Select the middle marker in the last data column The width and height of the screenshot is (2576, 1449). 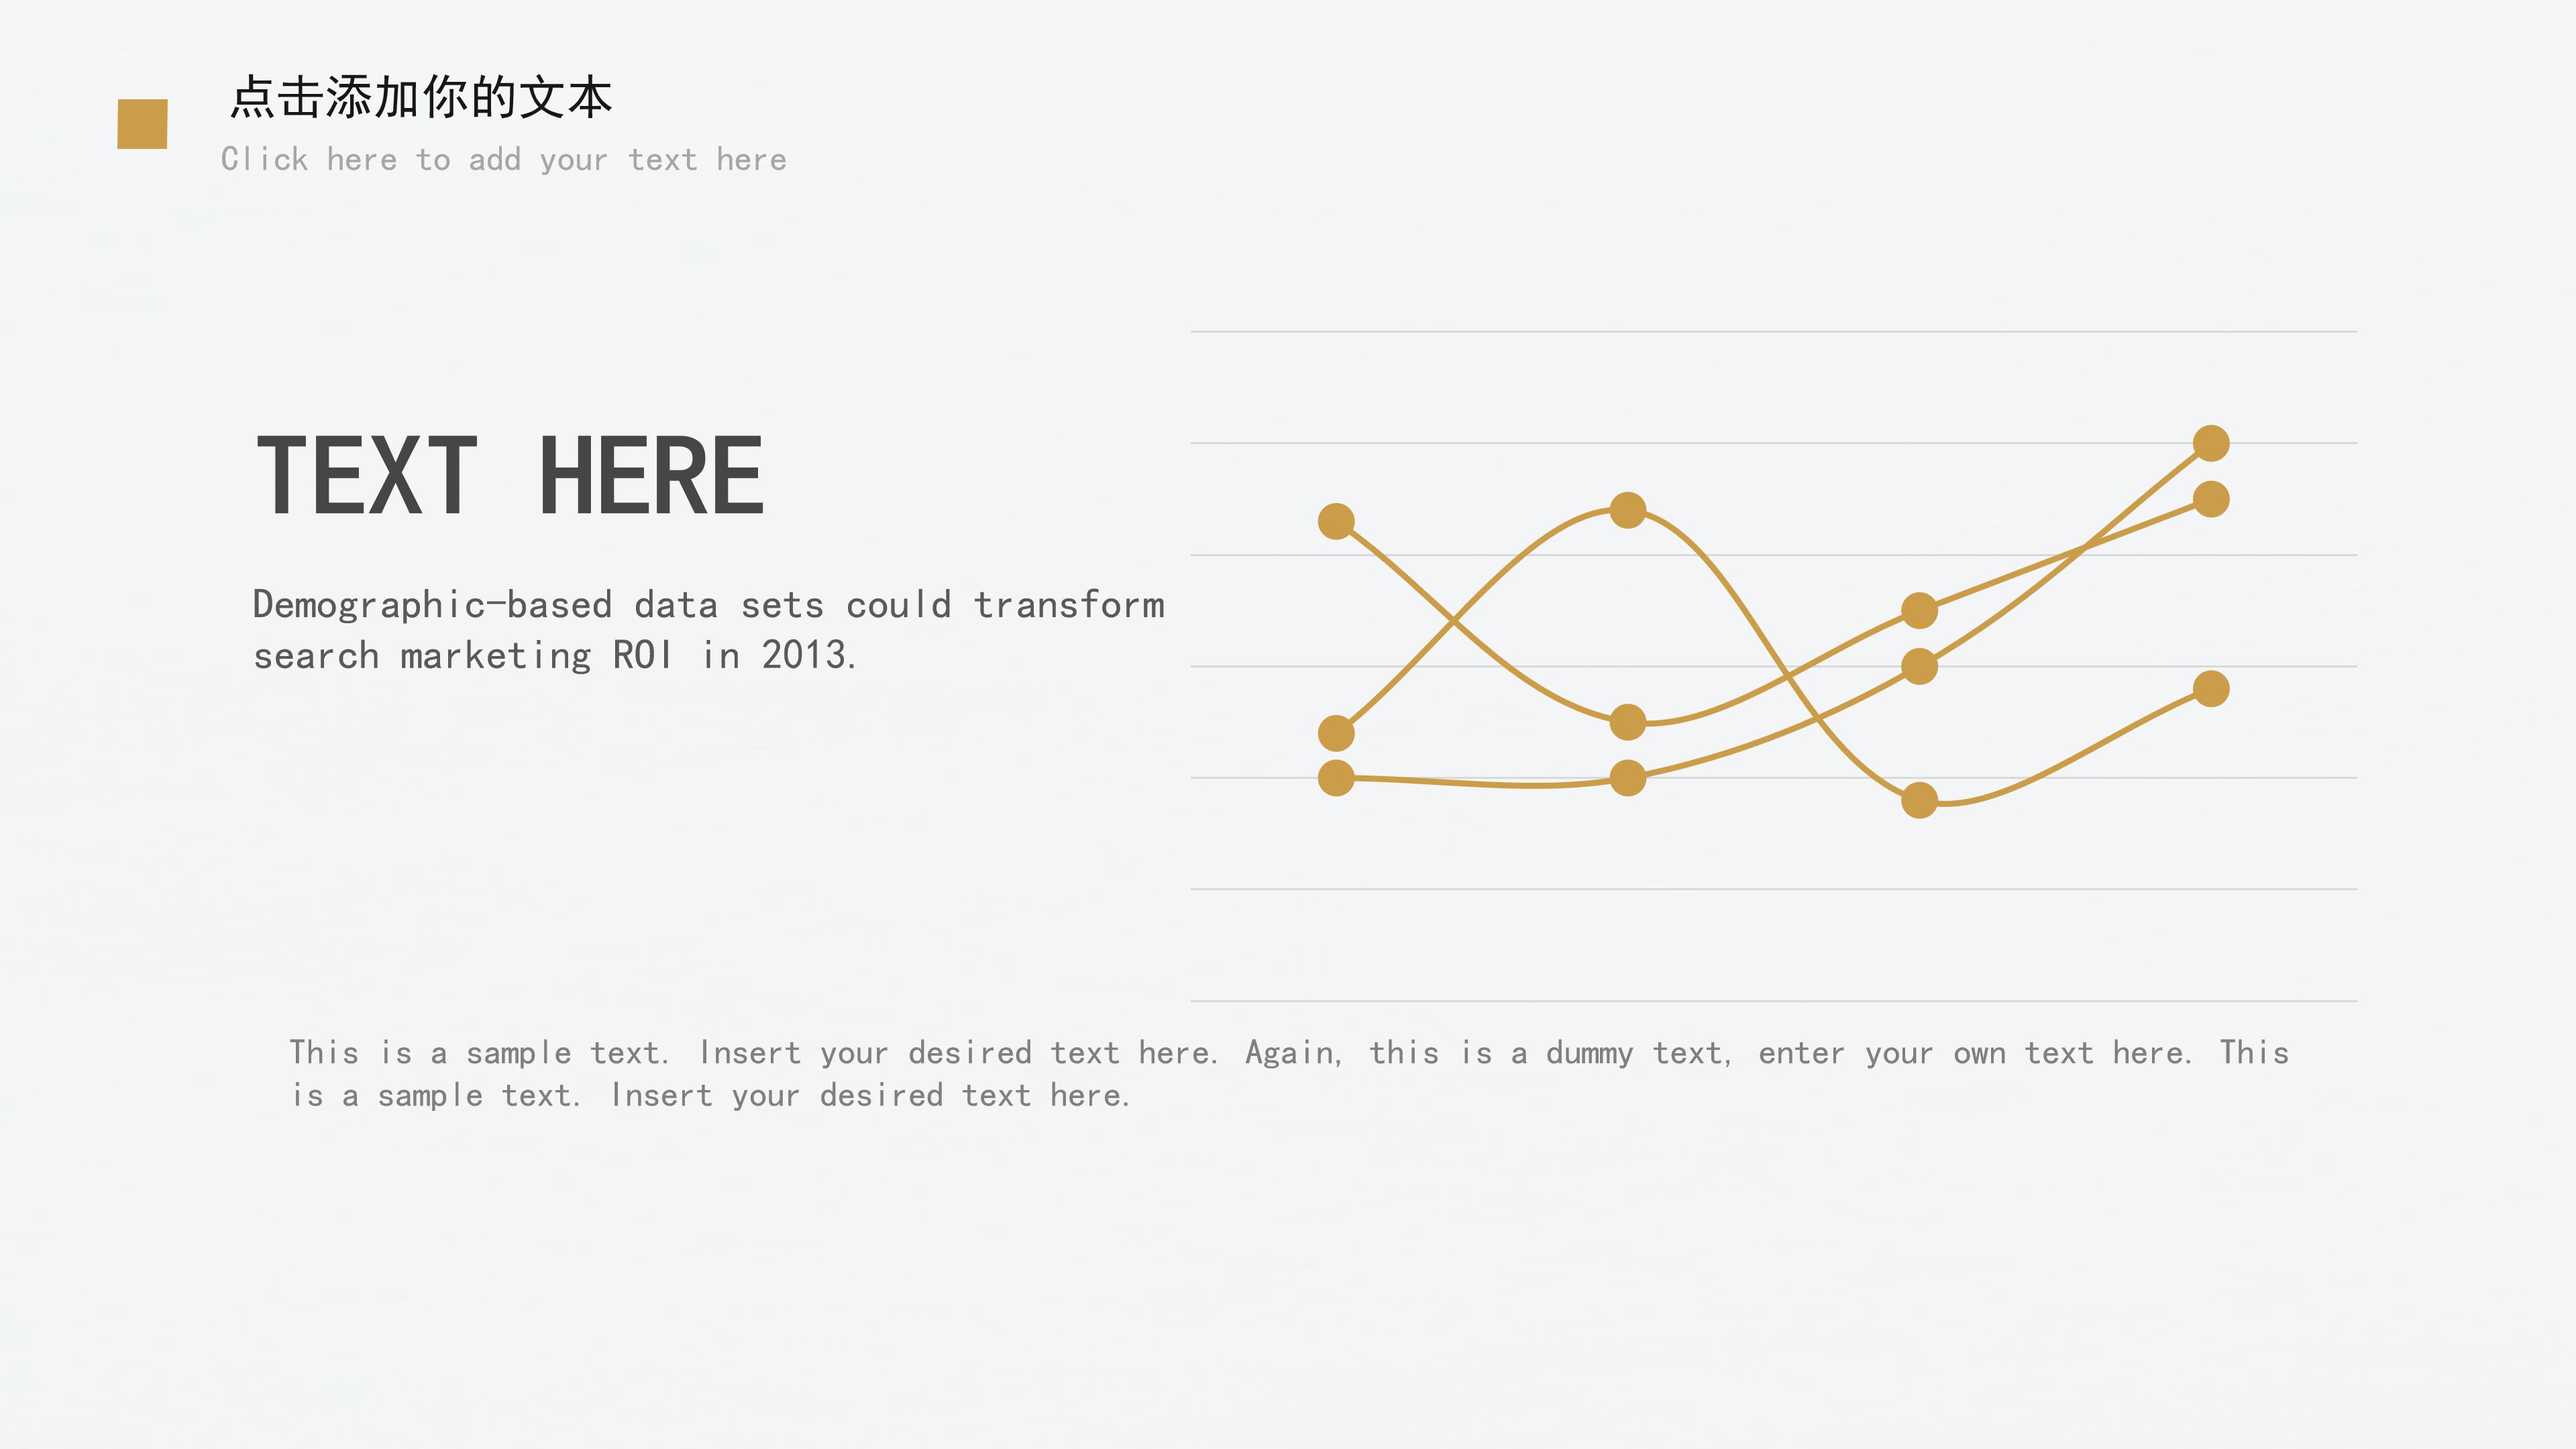tap(2210, 499)
